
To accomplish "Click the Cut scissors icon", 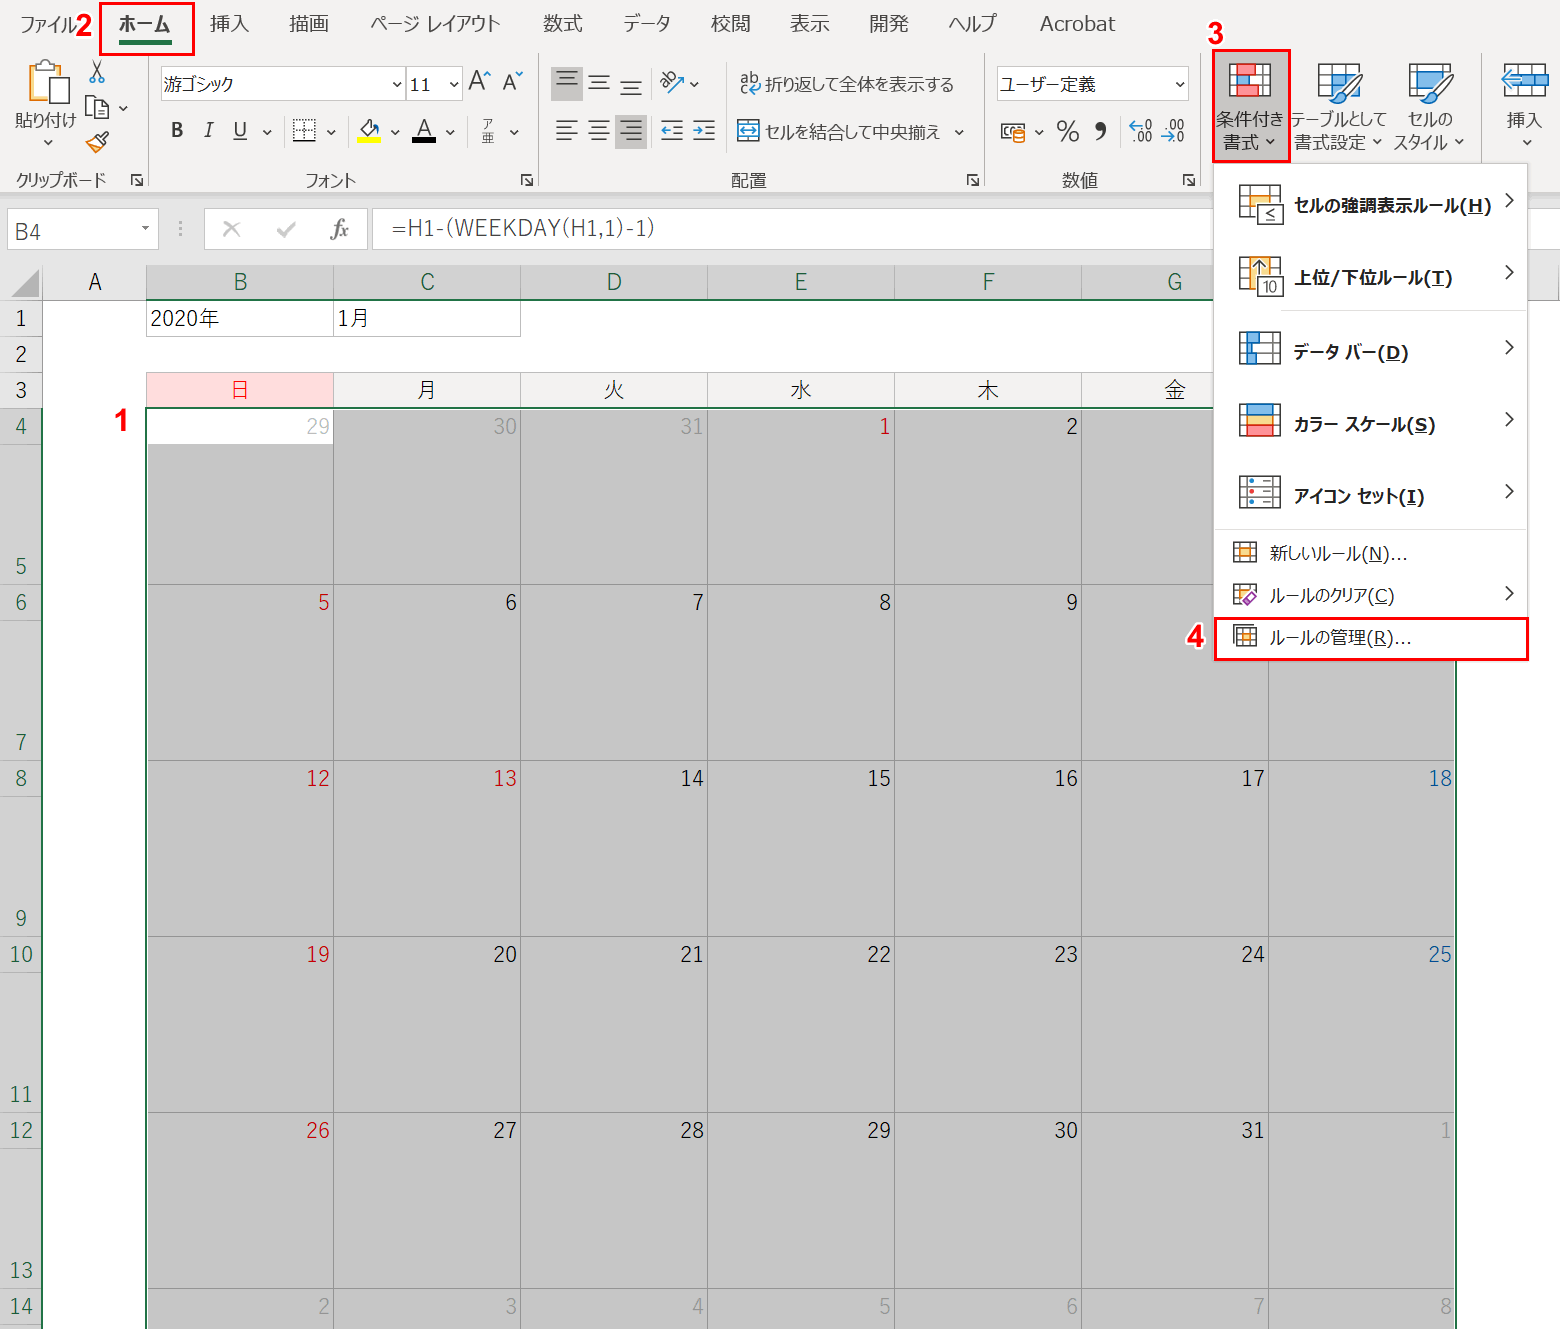I will [97, 72].
